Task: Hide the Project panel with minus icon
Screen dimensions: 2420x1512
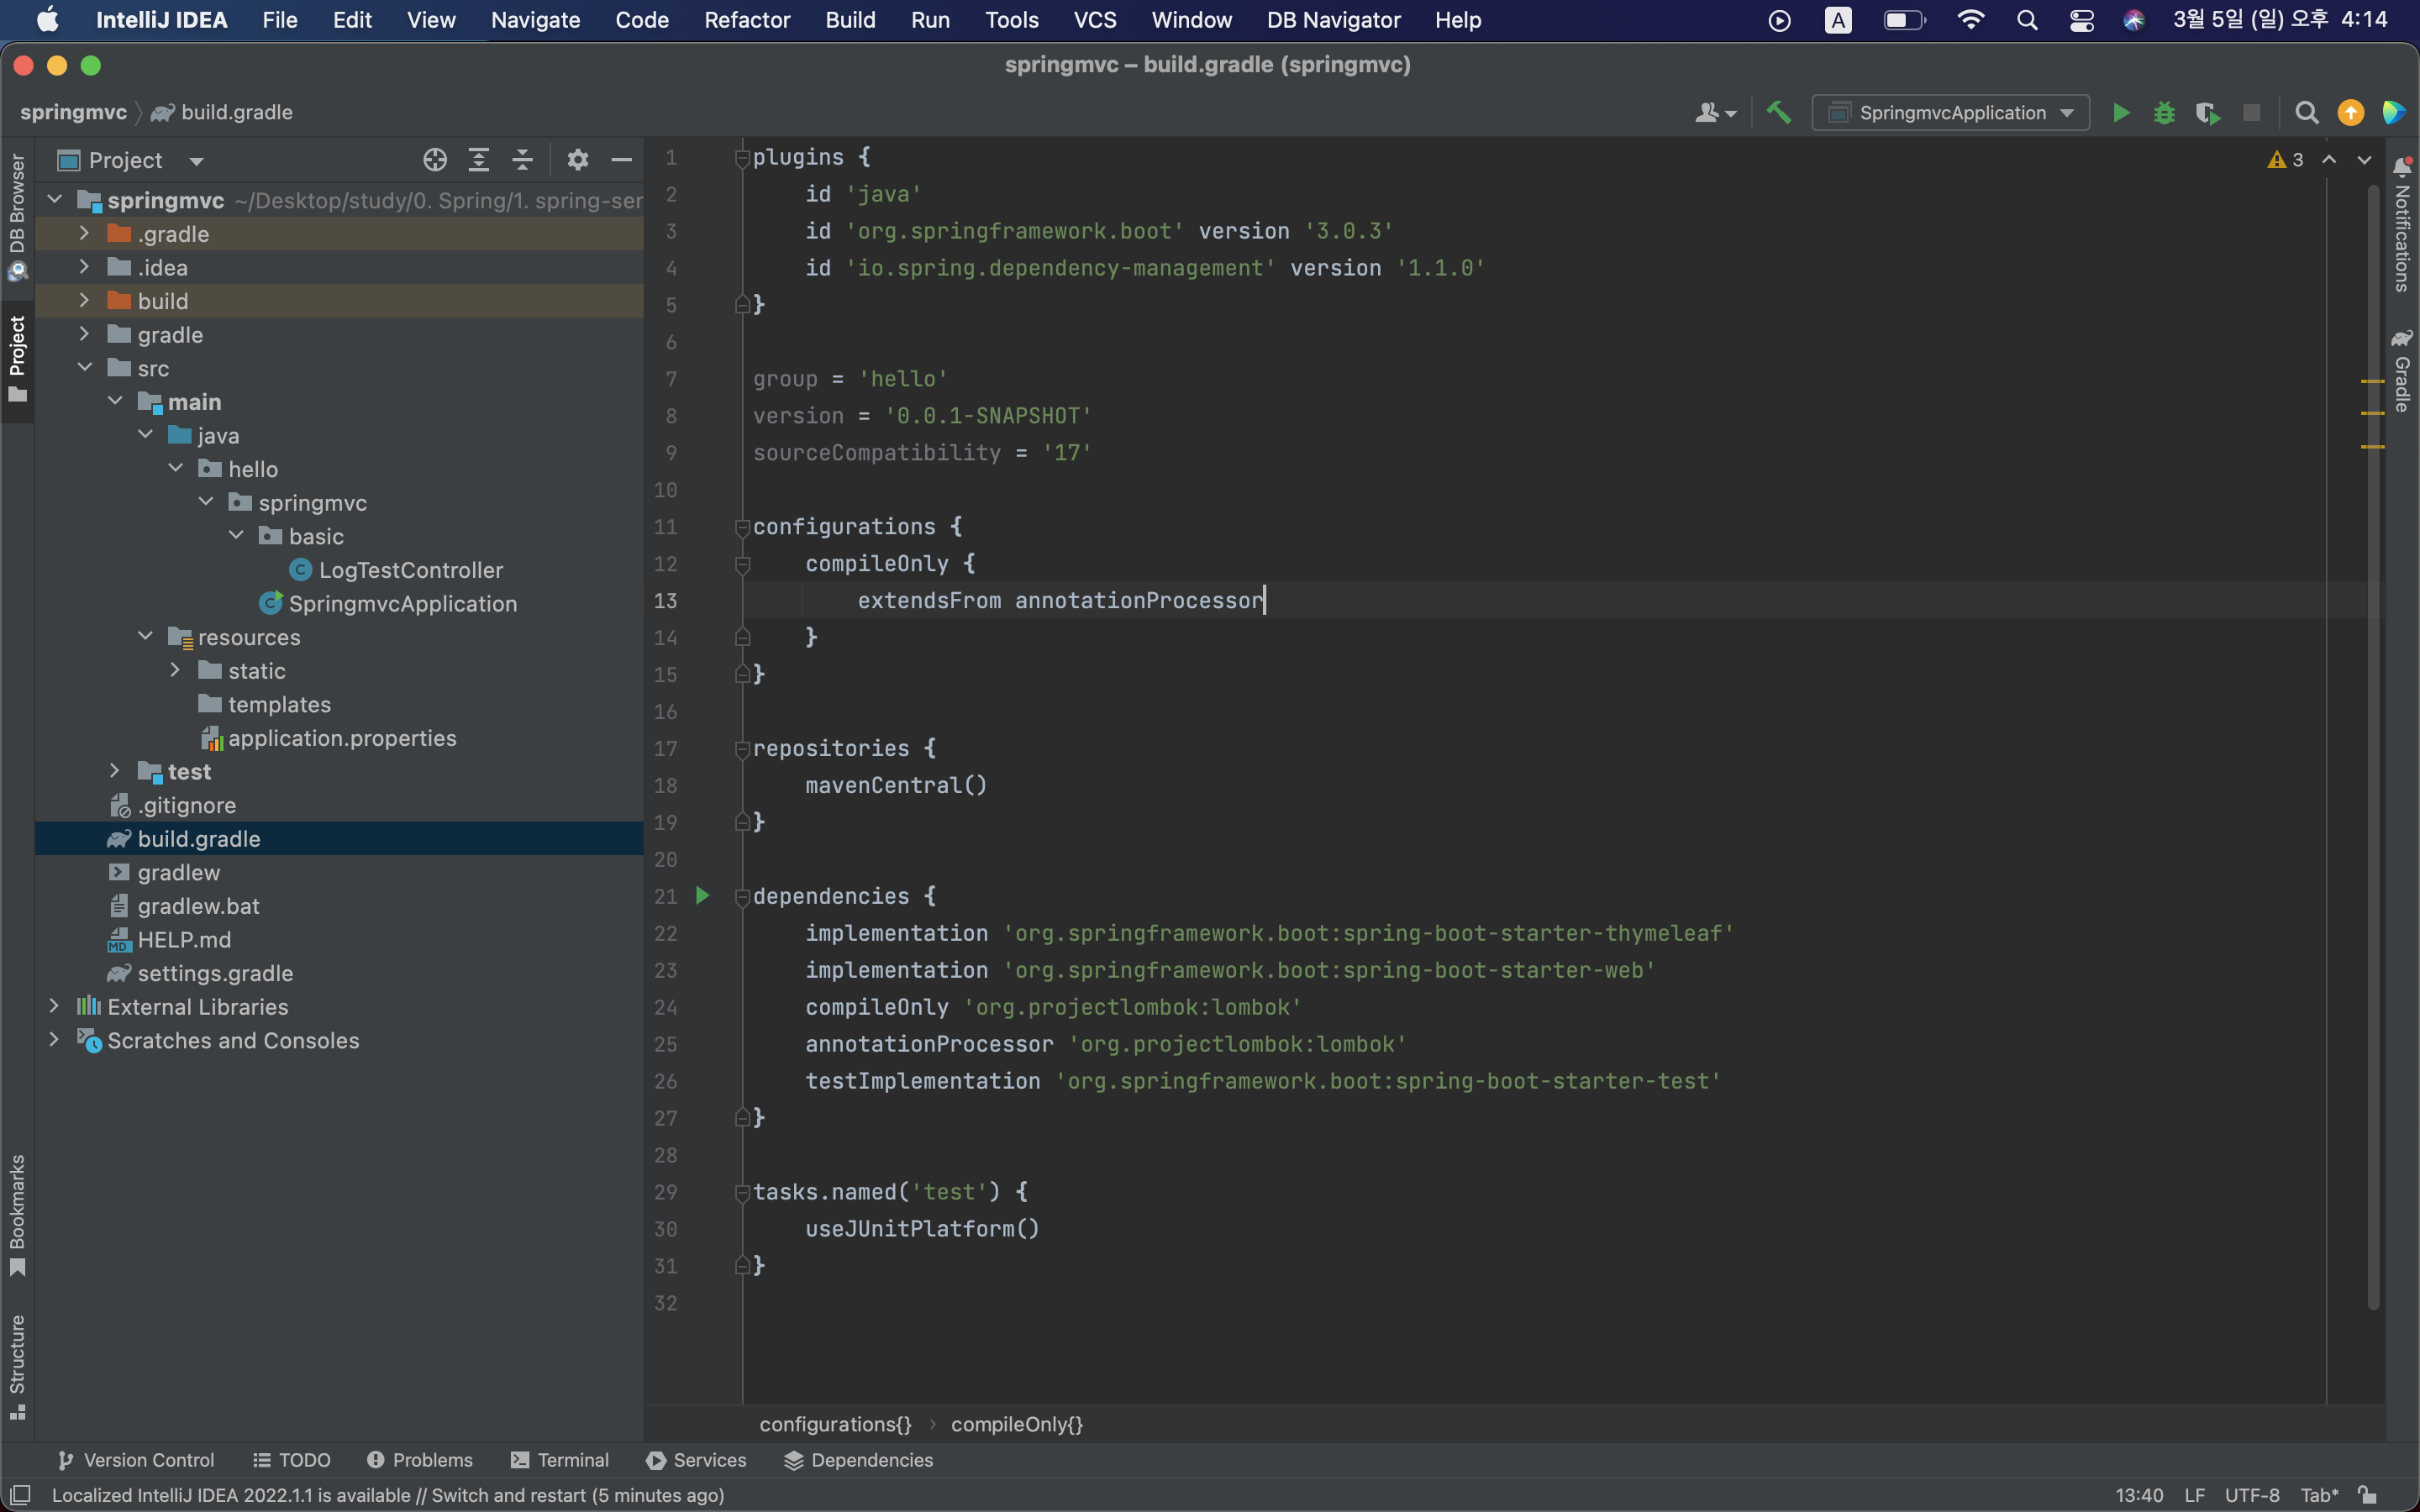Action: click(621, 160)
